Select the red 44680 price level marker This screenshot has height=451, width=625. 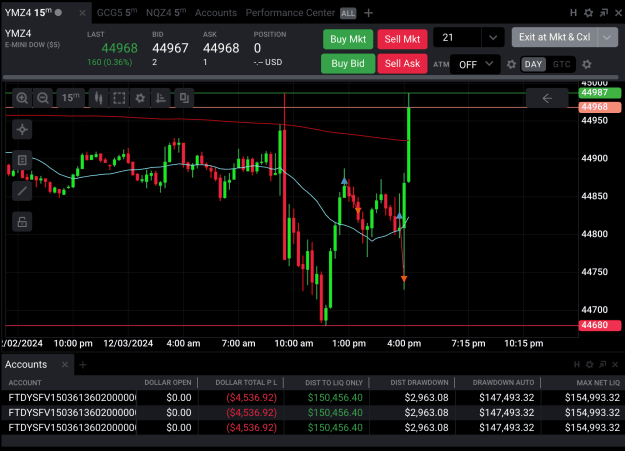(599, 325)
